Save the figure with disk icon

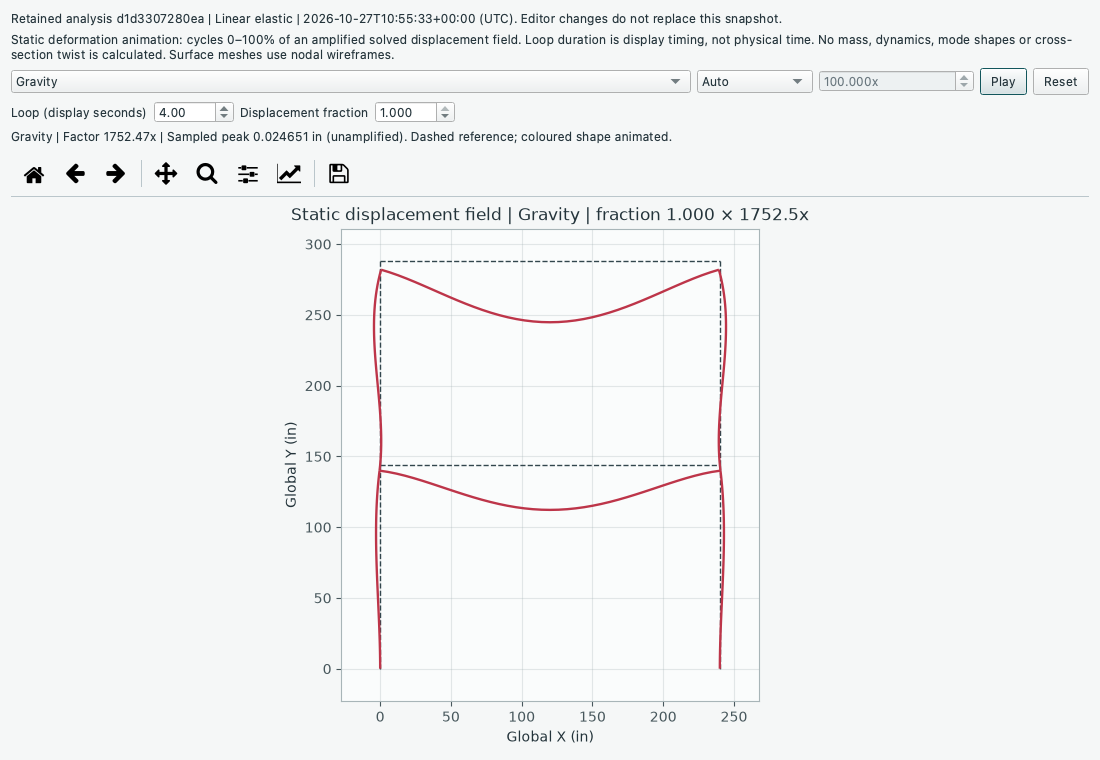coord(339,174)
